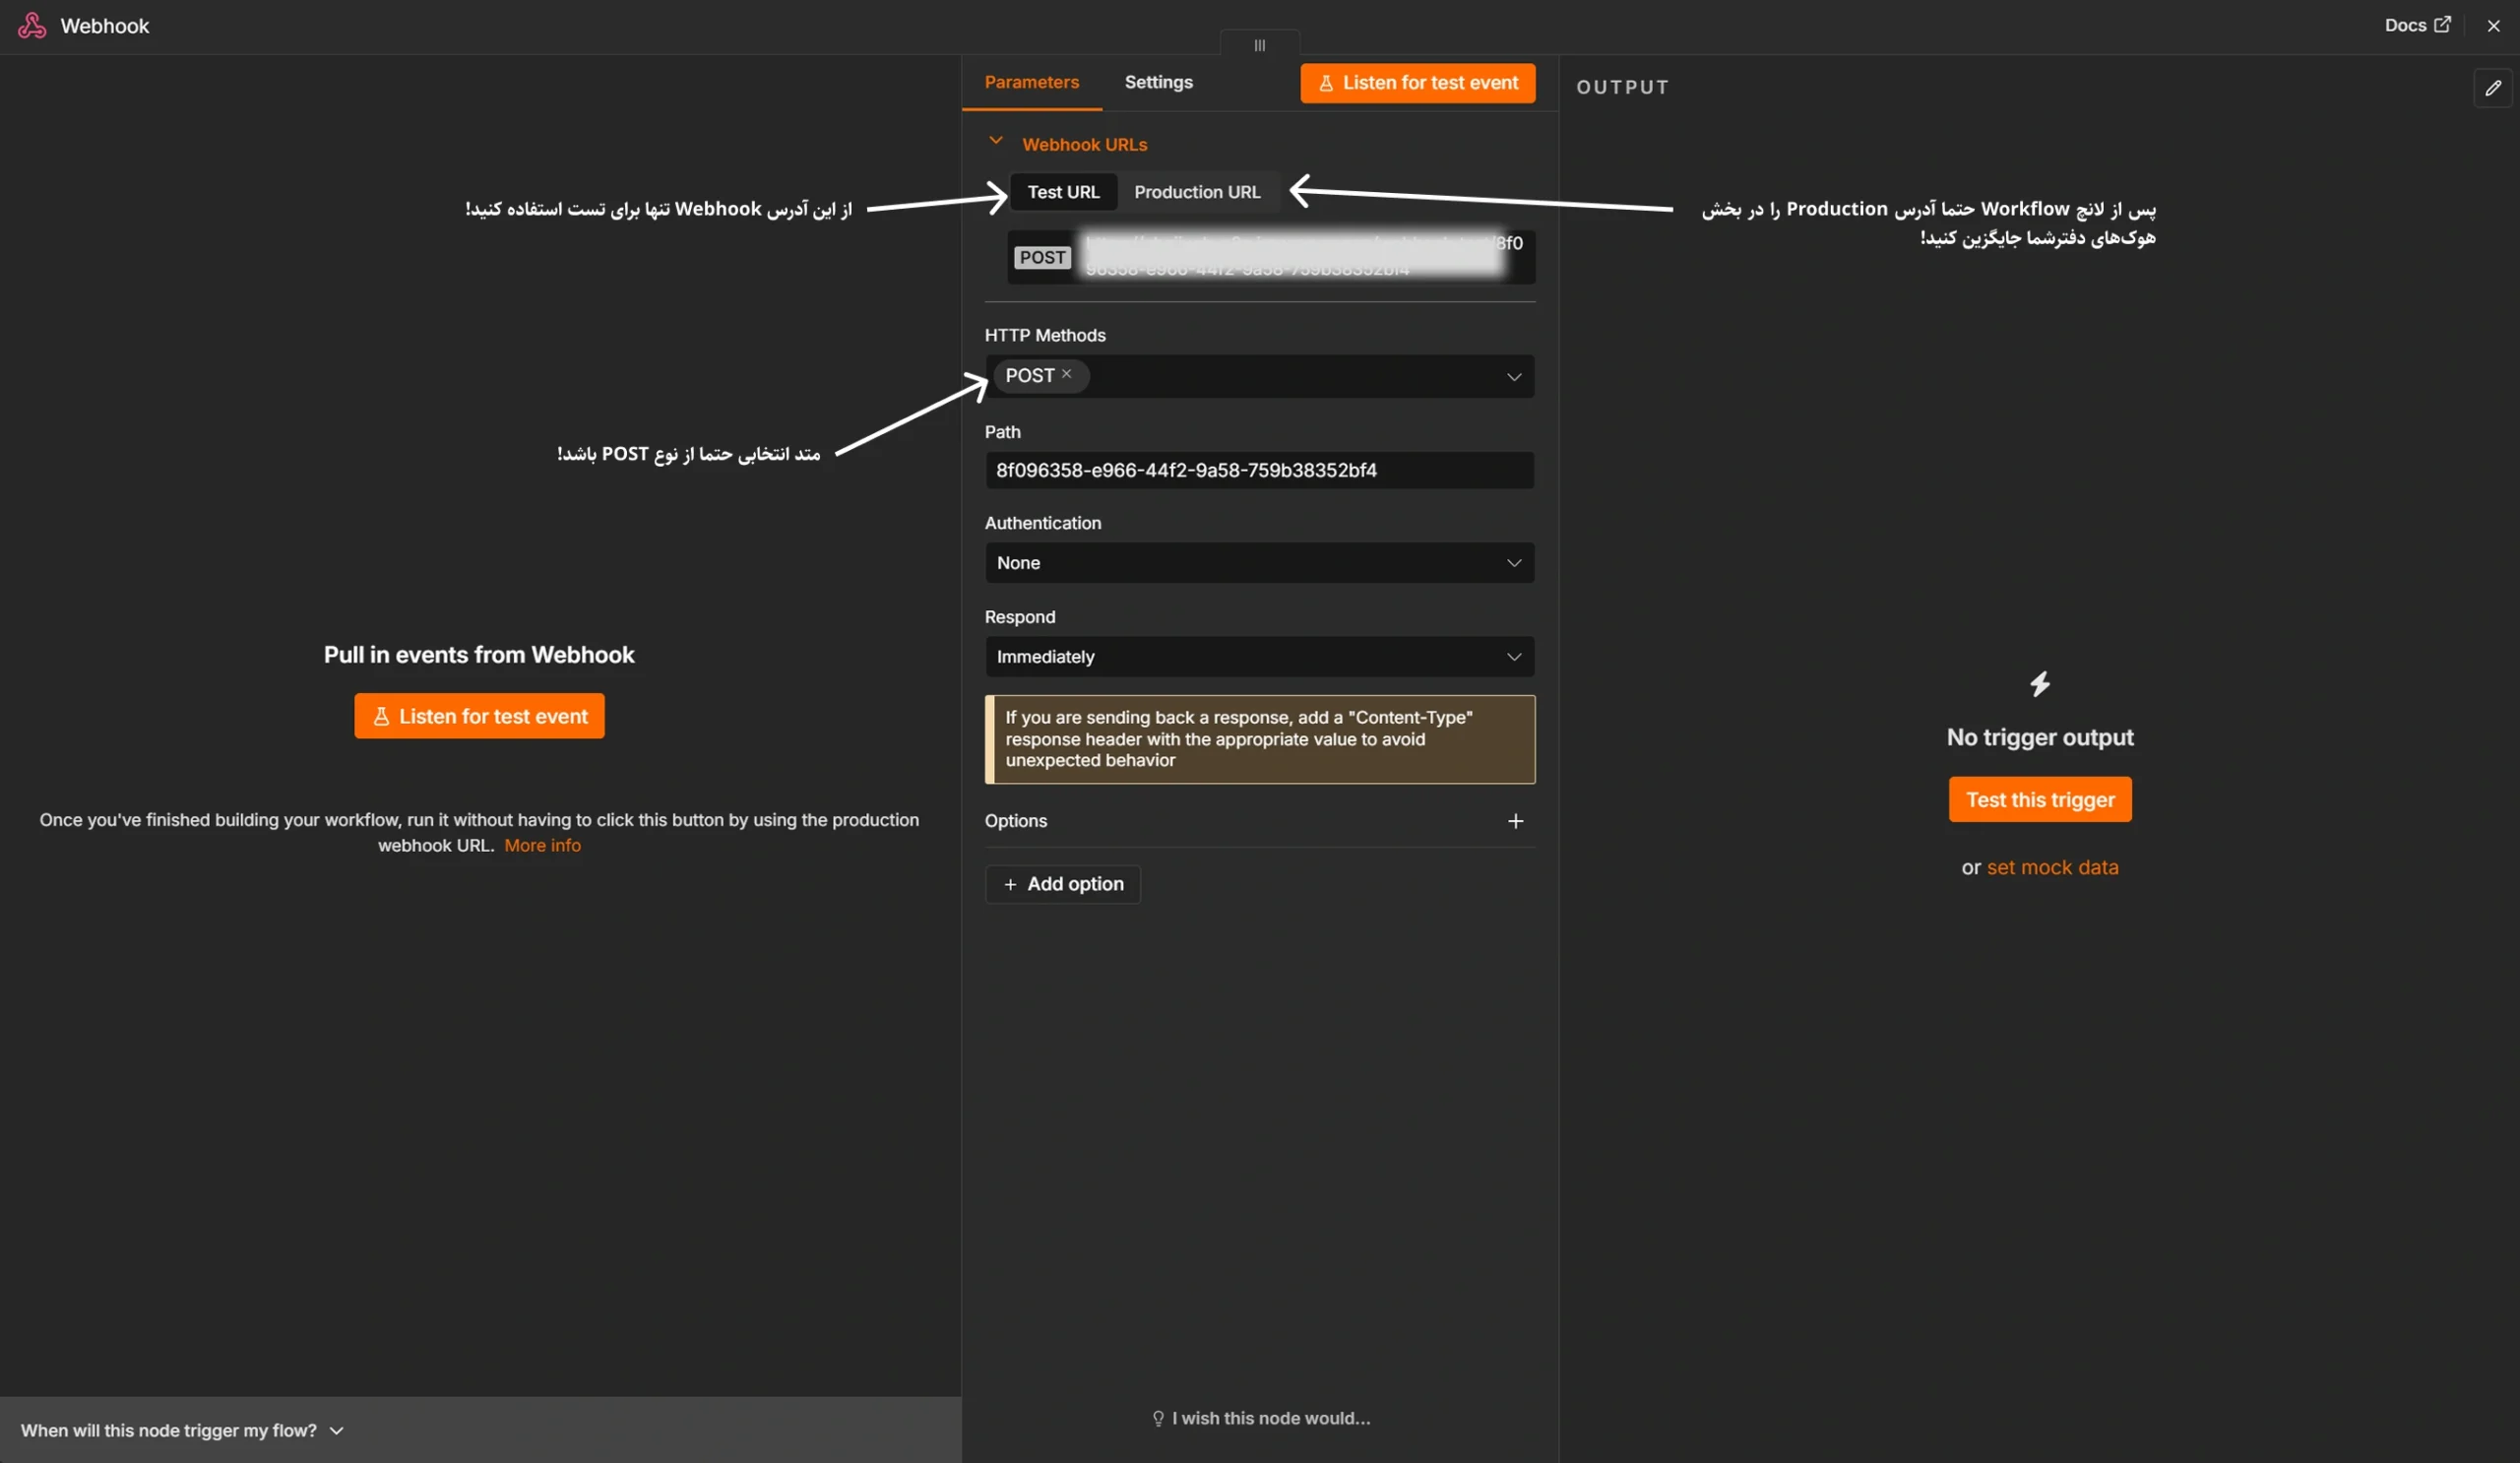Viewport: 2520px width, 1463px height.
Task: Click left Listen for test event button
Action: coord(479,716)
